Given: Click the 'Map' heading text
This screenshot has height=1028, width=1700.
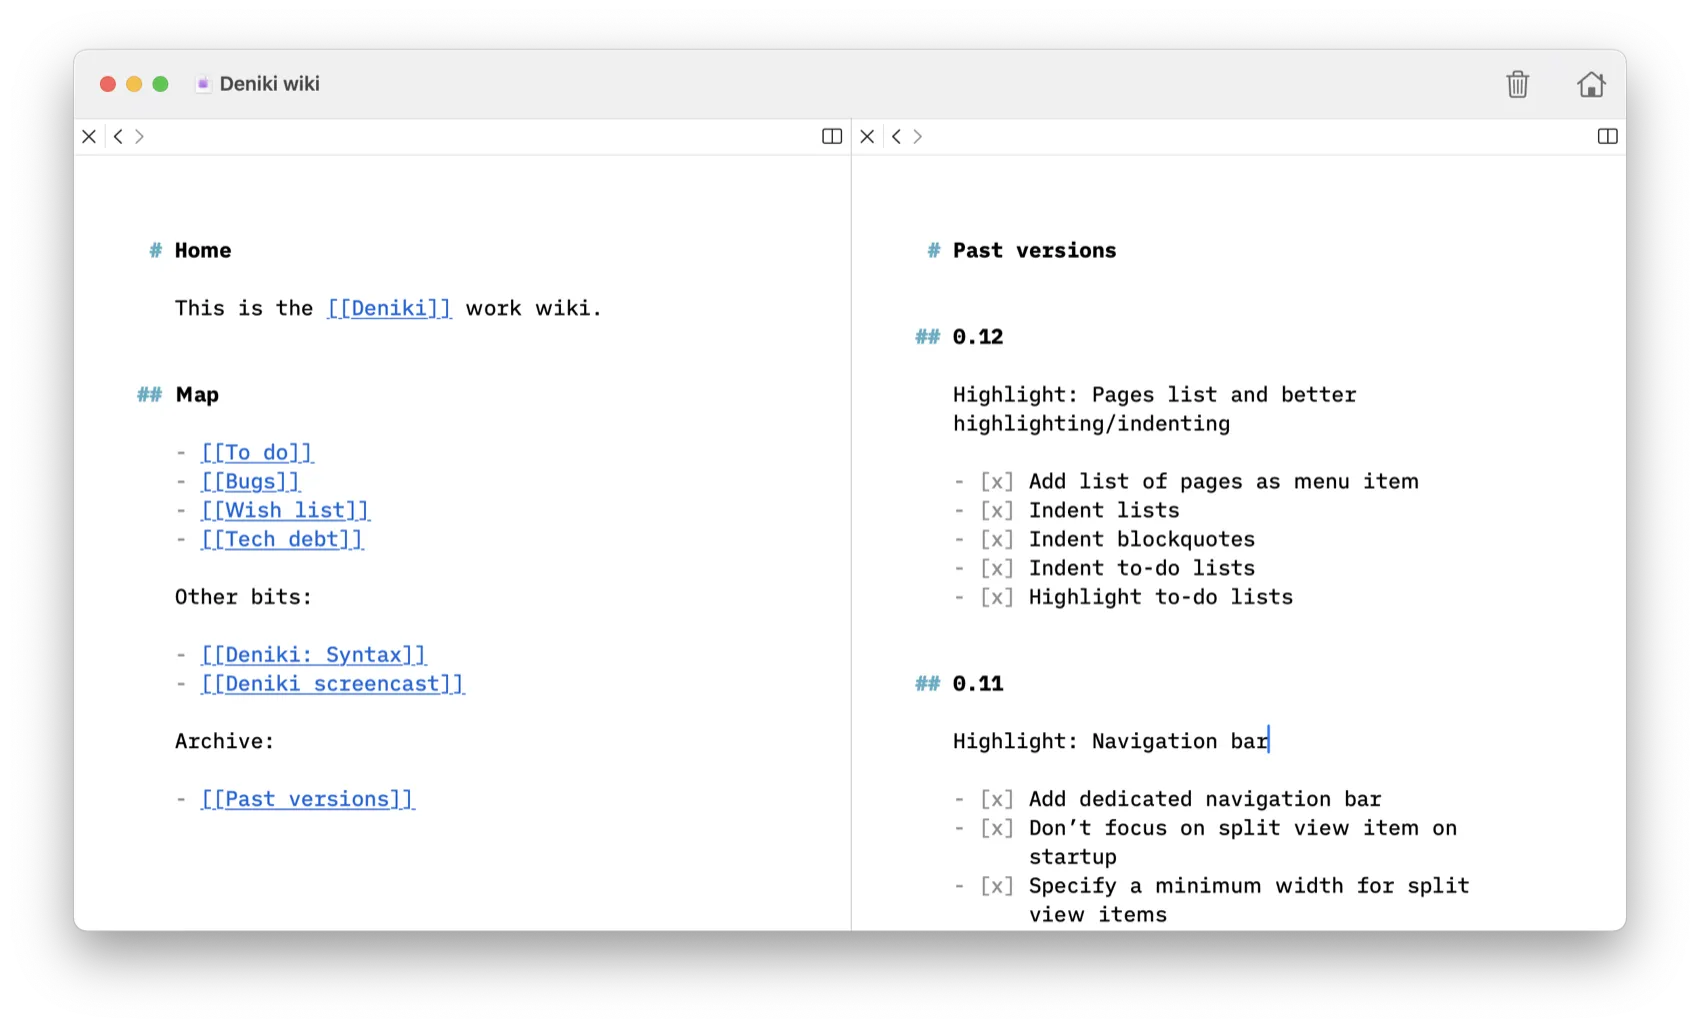Looking at the screenshot, I should [197, 395].
